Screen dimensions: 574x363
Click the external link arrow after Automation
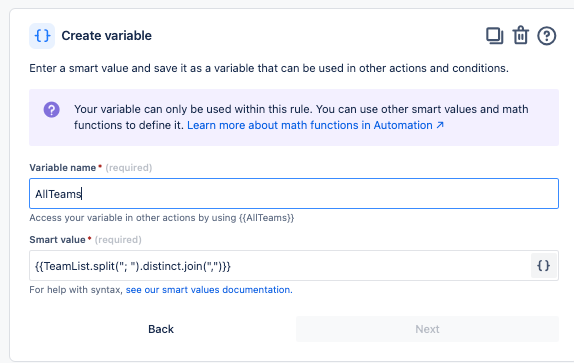click(440, 125)
